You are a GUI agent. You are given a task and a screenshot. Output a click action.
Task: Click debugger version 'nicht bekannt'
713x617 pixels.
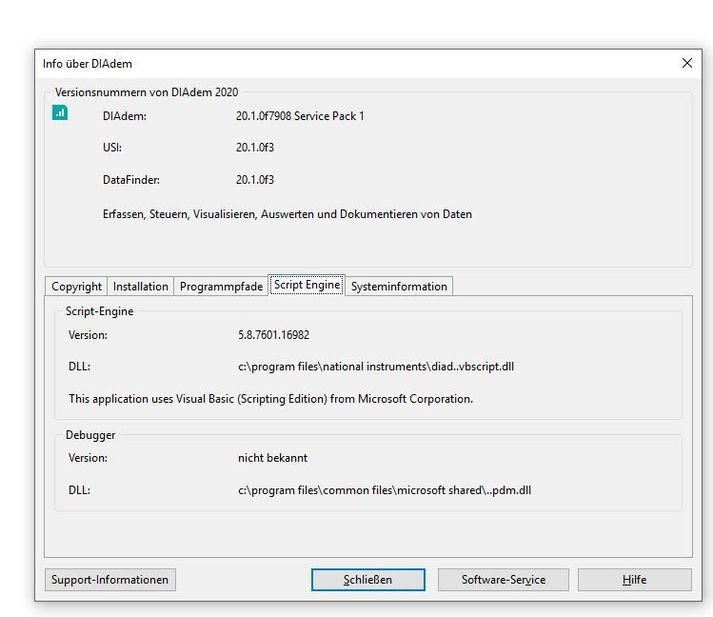(272, 458)
